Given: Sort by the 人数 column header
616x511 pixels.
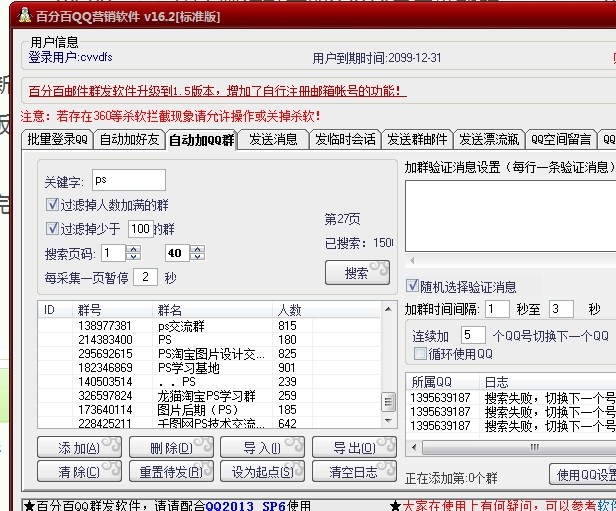Looking at the screenshot, I should point(293,310).
